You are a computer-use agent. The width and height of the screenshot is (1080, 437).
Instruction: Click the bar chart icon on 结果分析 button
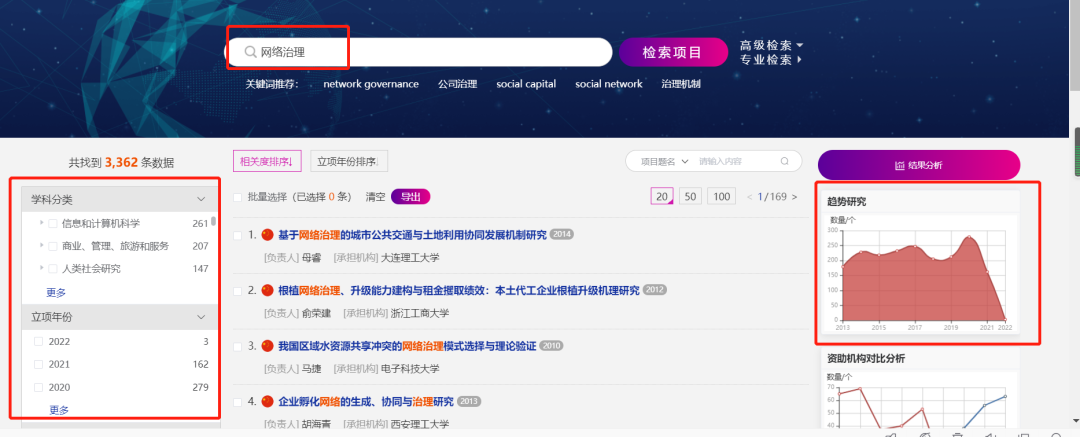tap(900, 165)
